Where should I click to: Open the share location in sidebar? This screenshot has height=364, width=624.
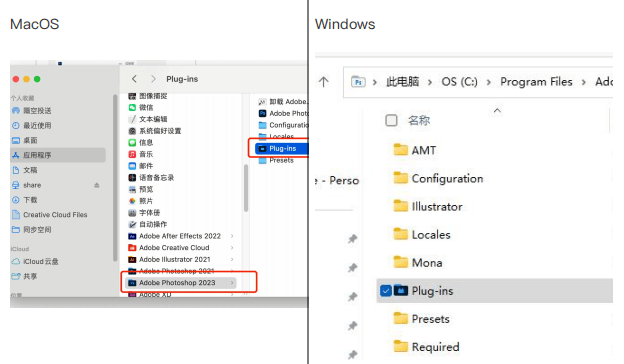[26, 185]
